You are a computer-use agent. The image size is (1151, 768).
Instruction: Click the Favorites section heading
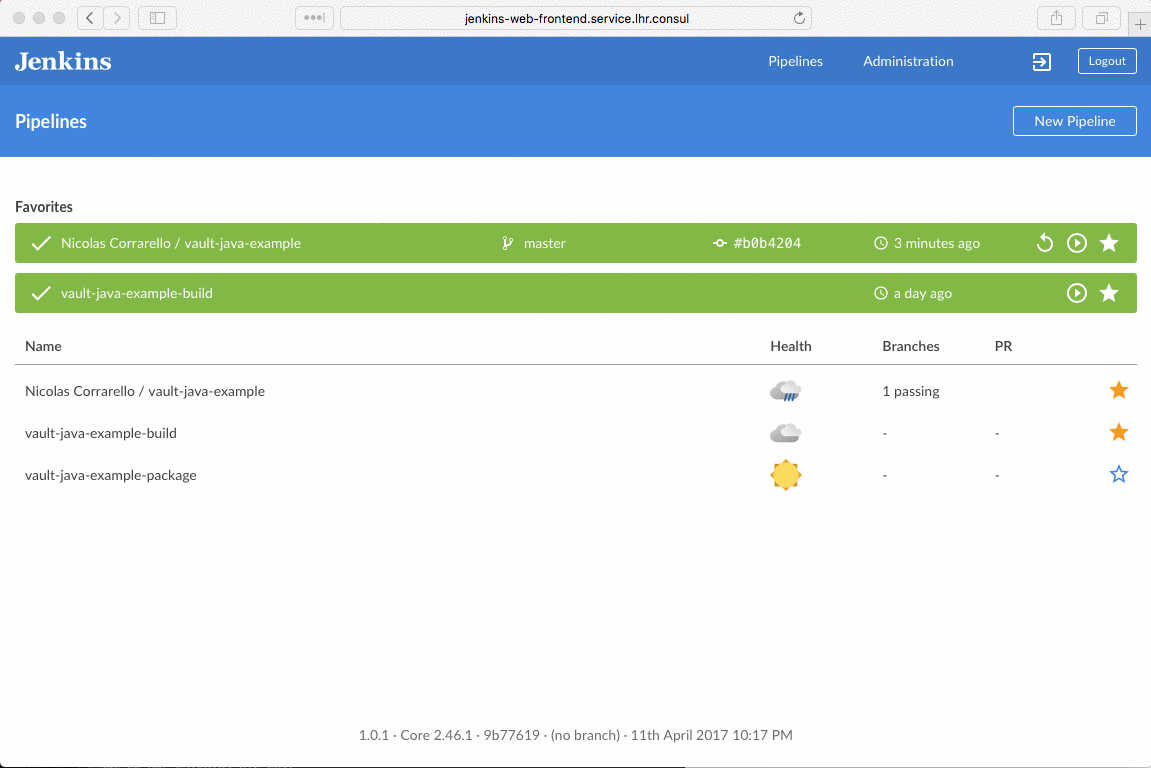pos(44,207)
